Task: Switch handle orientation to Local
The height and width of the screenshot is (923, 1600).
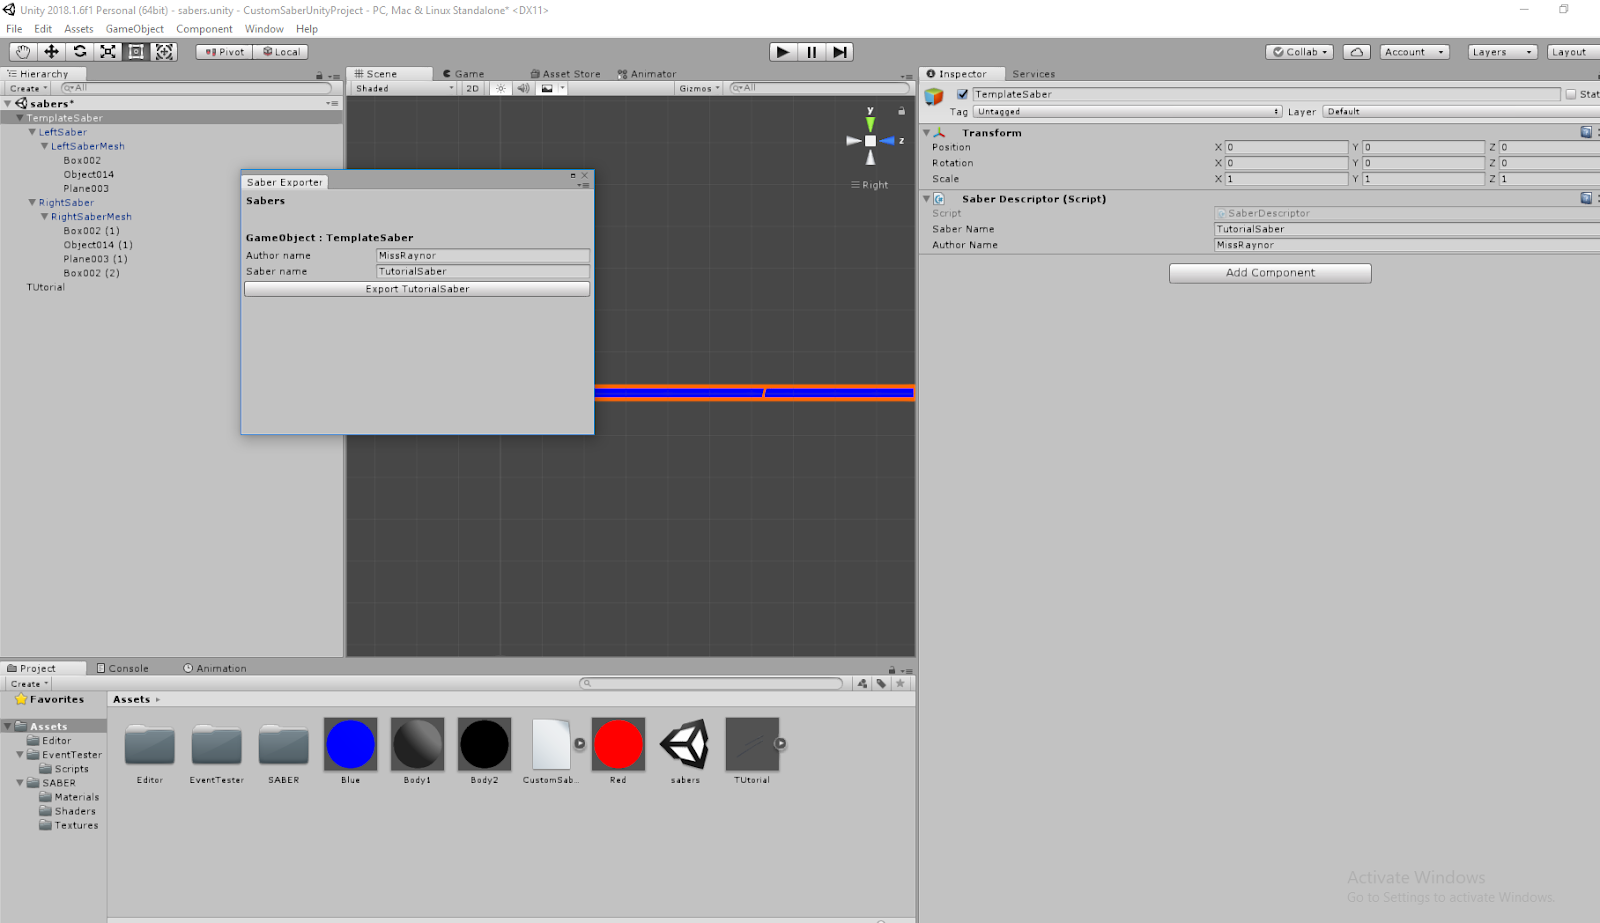Action: 281,51
